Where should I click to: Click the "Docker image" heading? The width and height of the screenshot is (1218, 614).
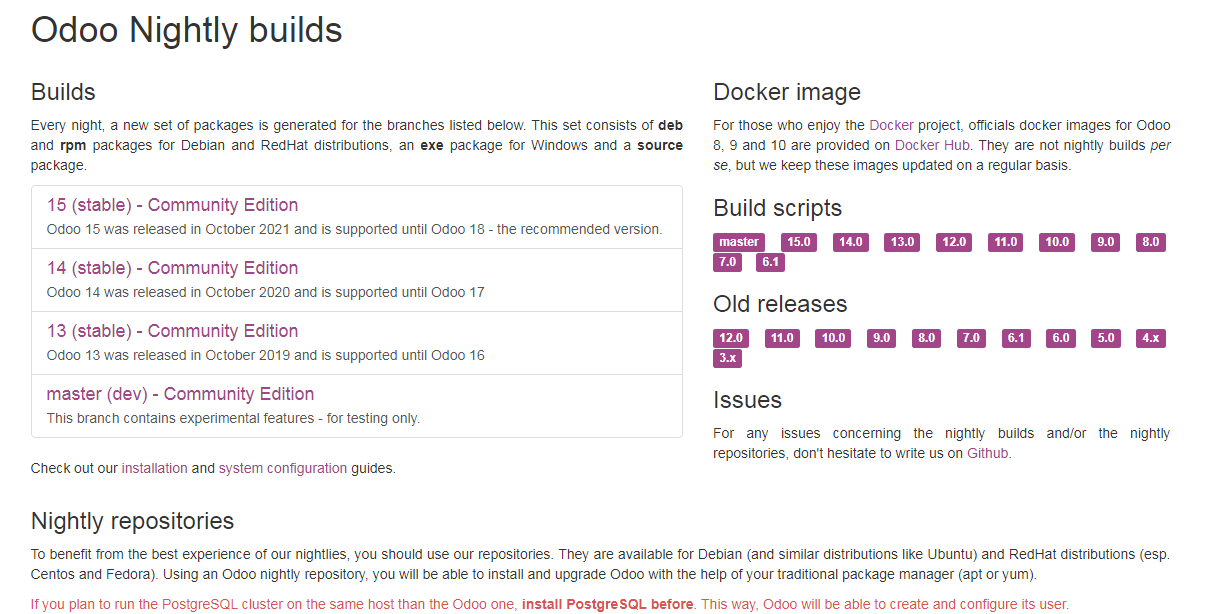point(787,93)
